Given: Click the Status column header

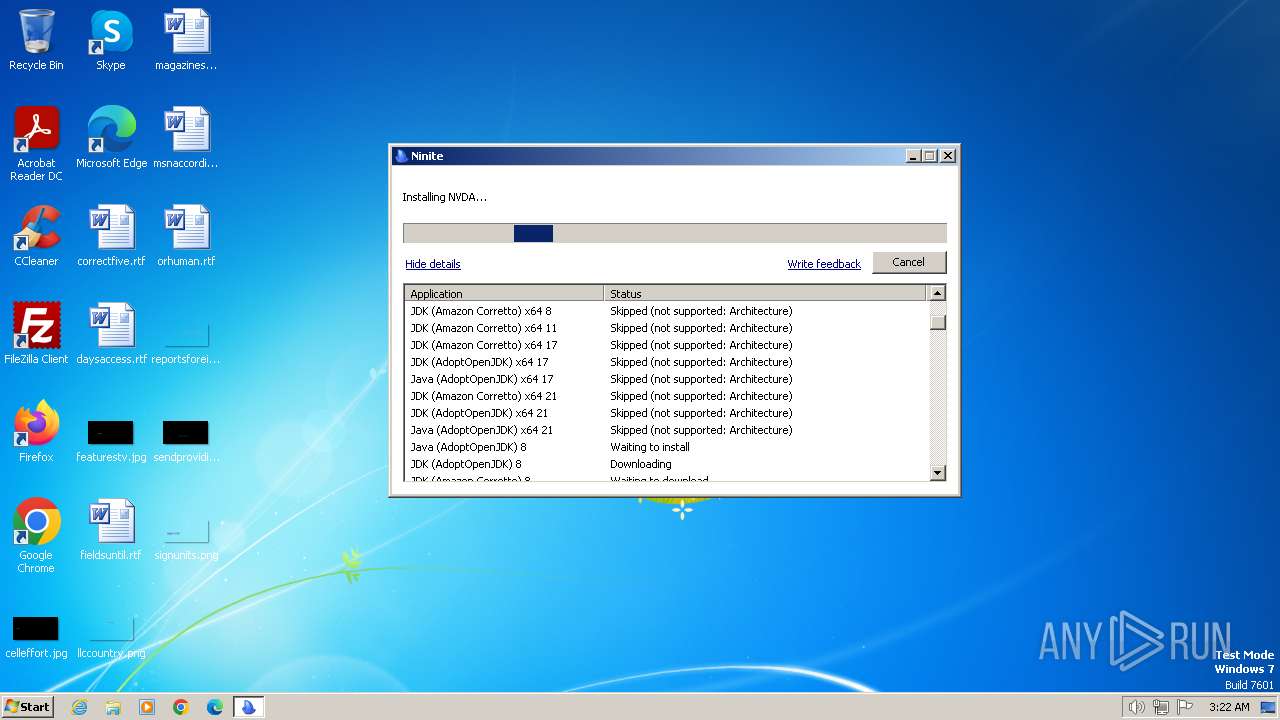Looking at the screenshot, I should tap(765, 293).
